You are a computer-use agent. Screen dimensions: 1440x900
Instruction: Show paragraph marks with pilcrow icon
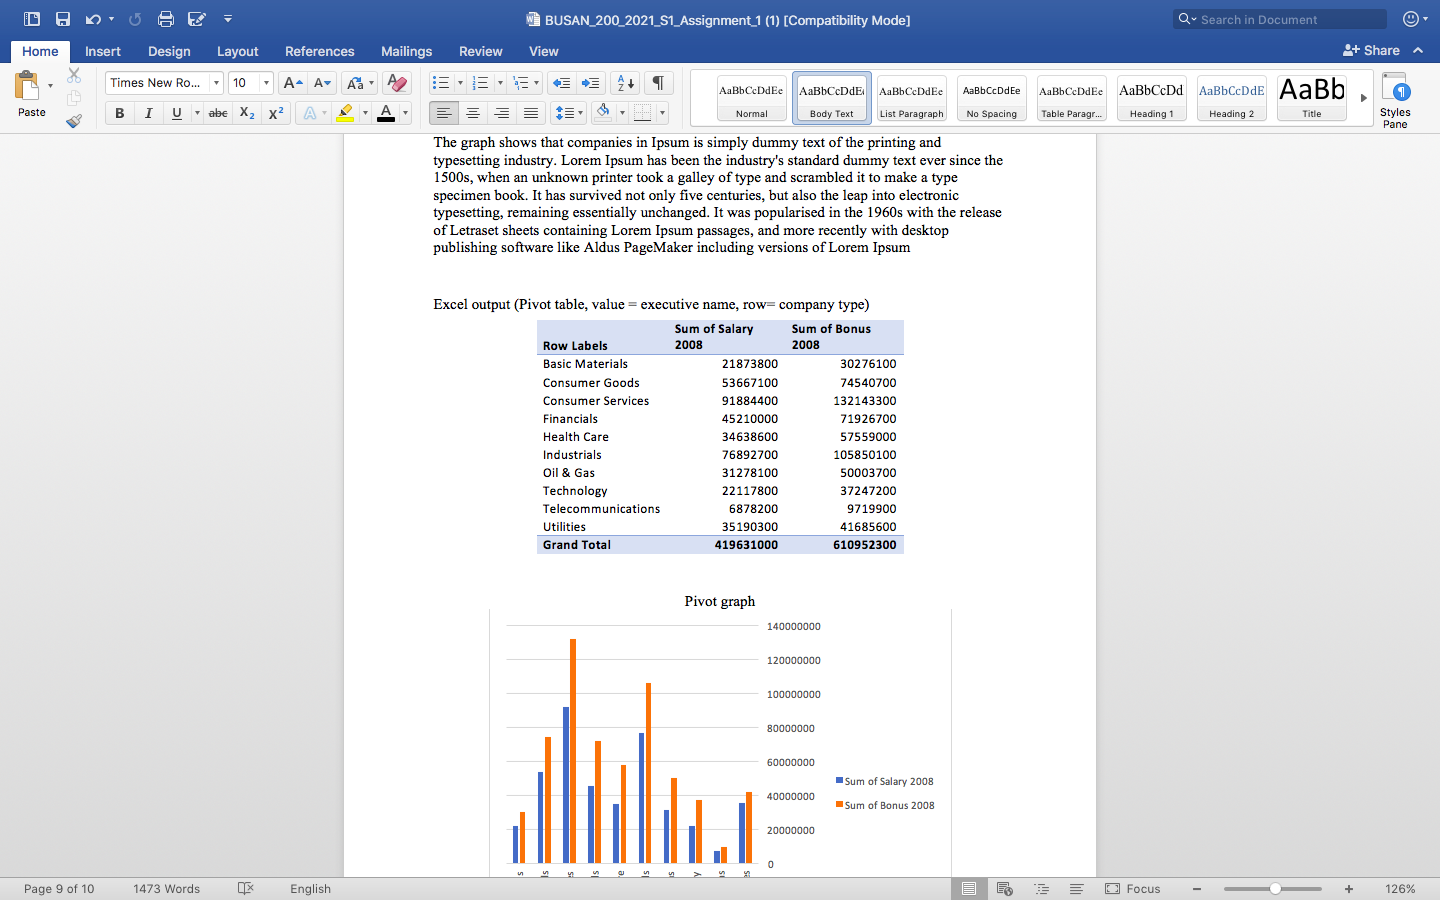658,83
